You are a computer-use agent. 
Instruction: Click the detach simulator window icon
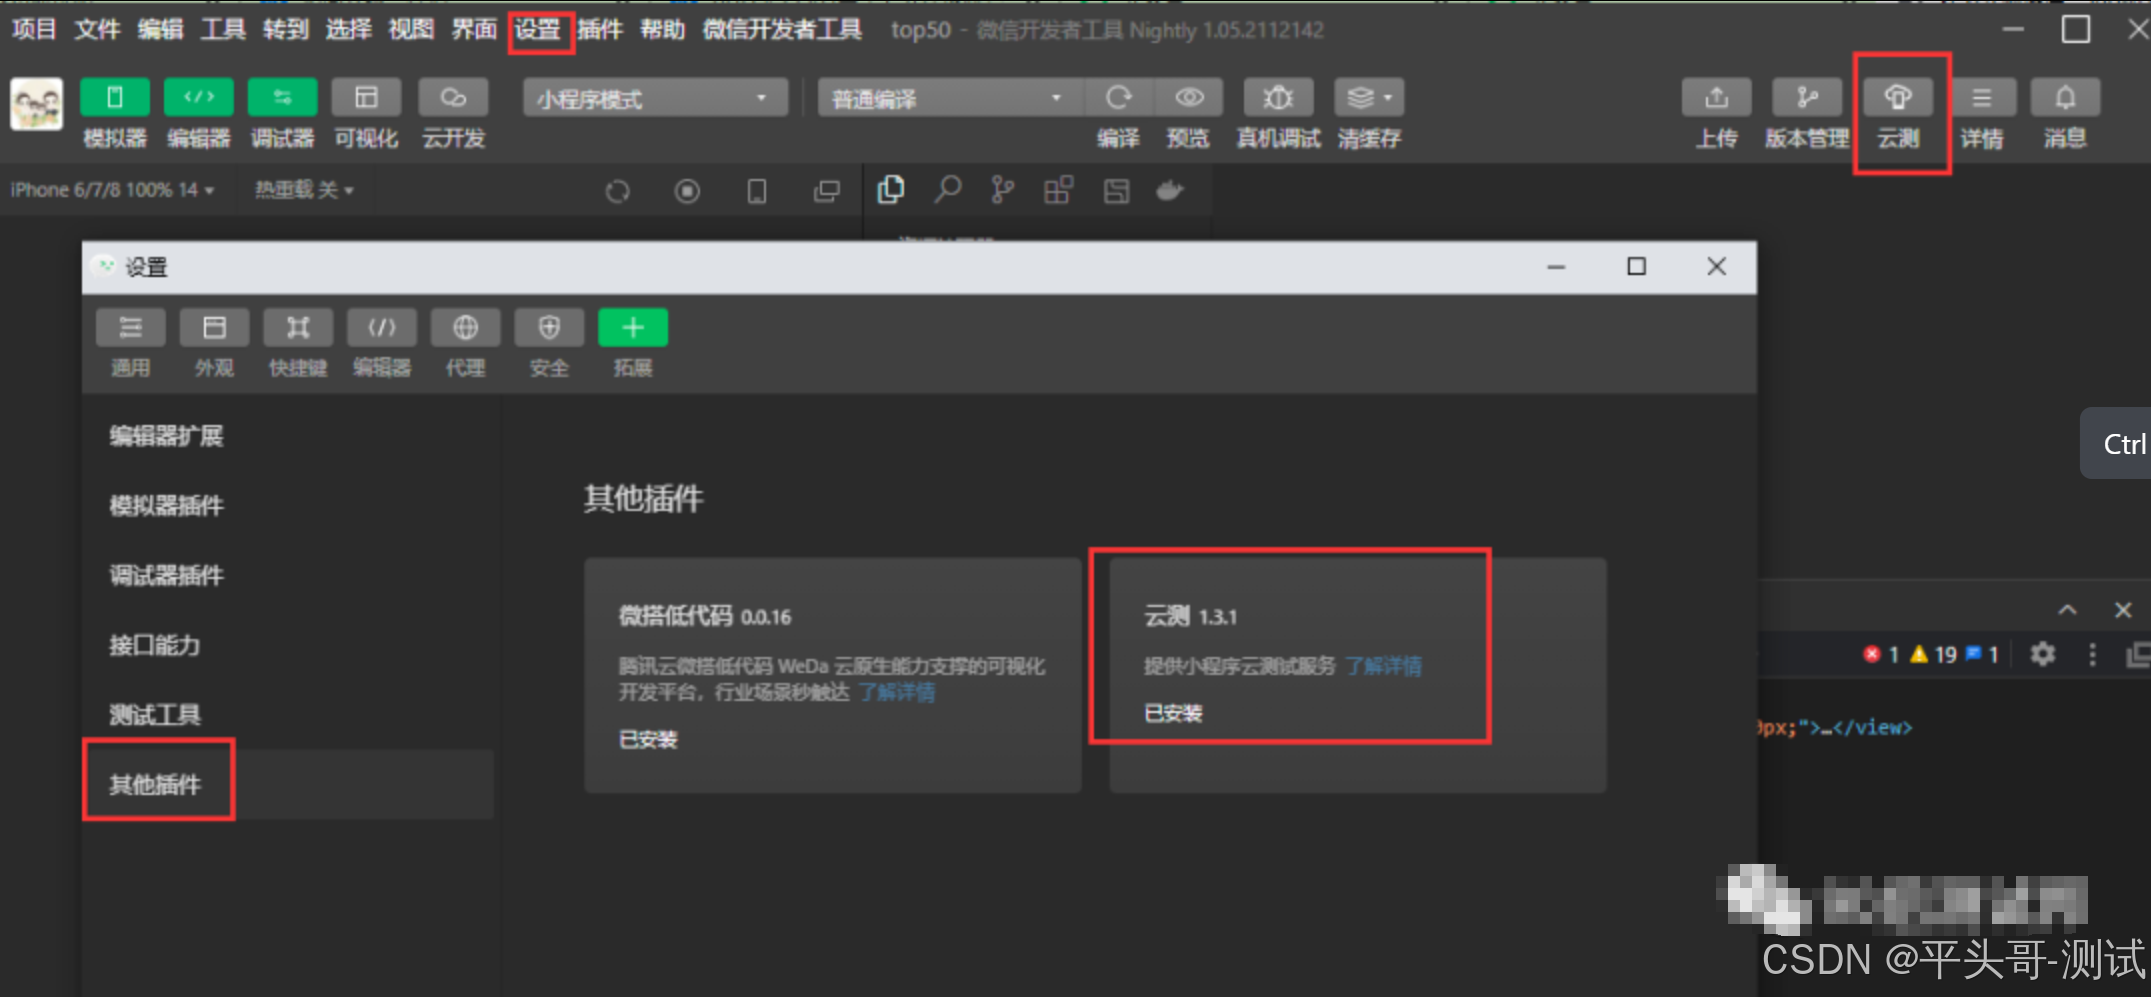point(827,191)
